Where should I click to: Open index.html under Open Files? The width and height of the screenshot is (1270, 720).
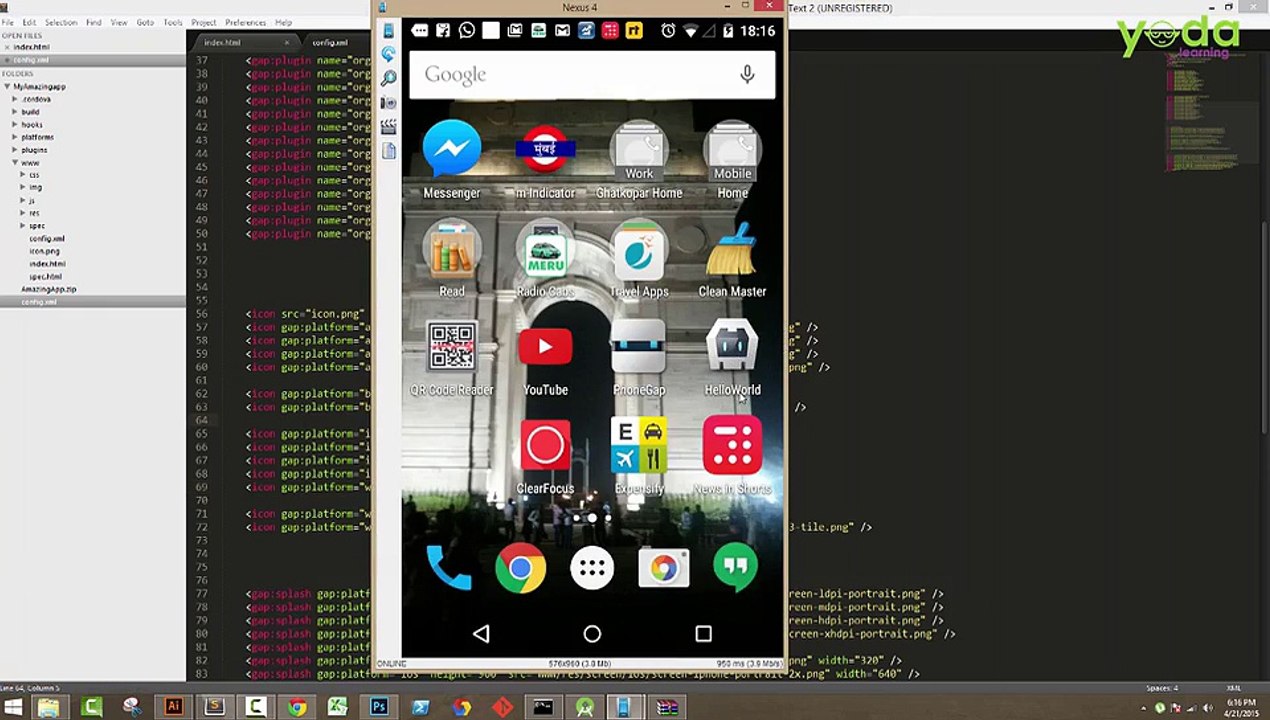coord(31,47)
